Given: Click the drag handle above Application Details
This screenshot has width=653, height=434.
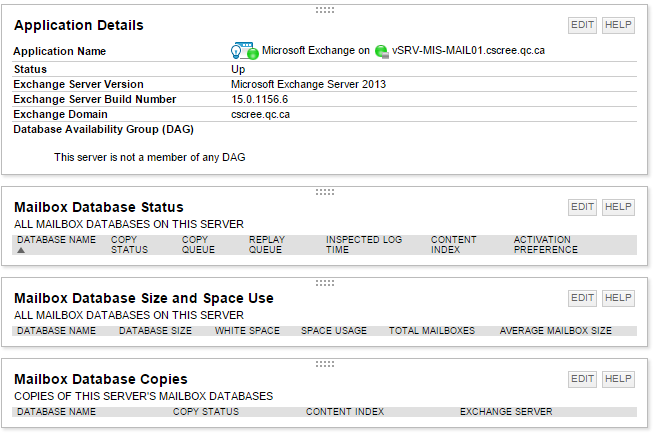Looking at the screenshot, I should pyautogui.click(x=325, y=10).
